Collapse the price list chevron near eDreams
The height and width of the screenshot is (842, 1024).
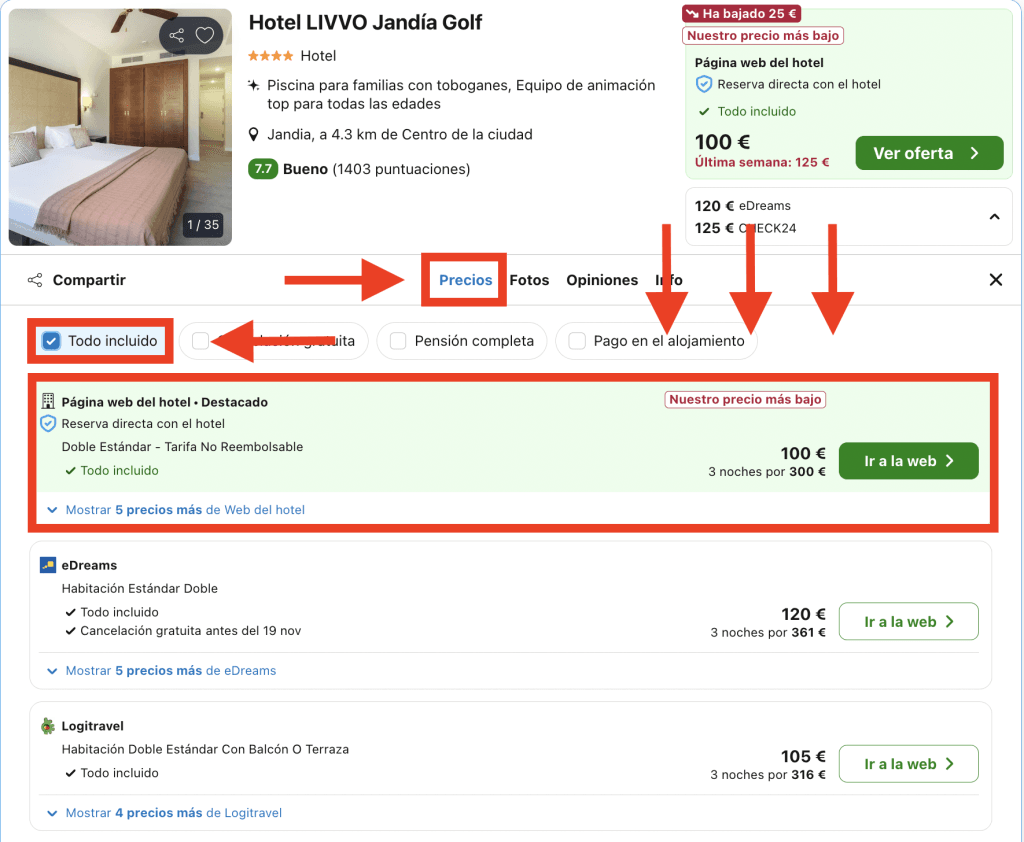pos(994,216)
